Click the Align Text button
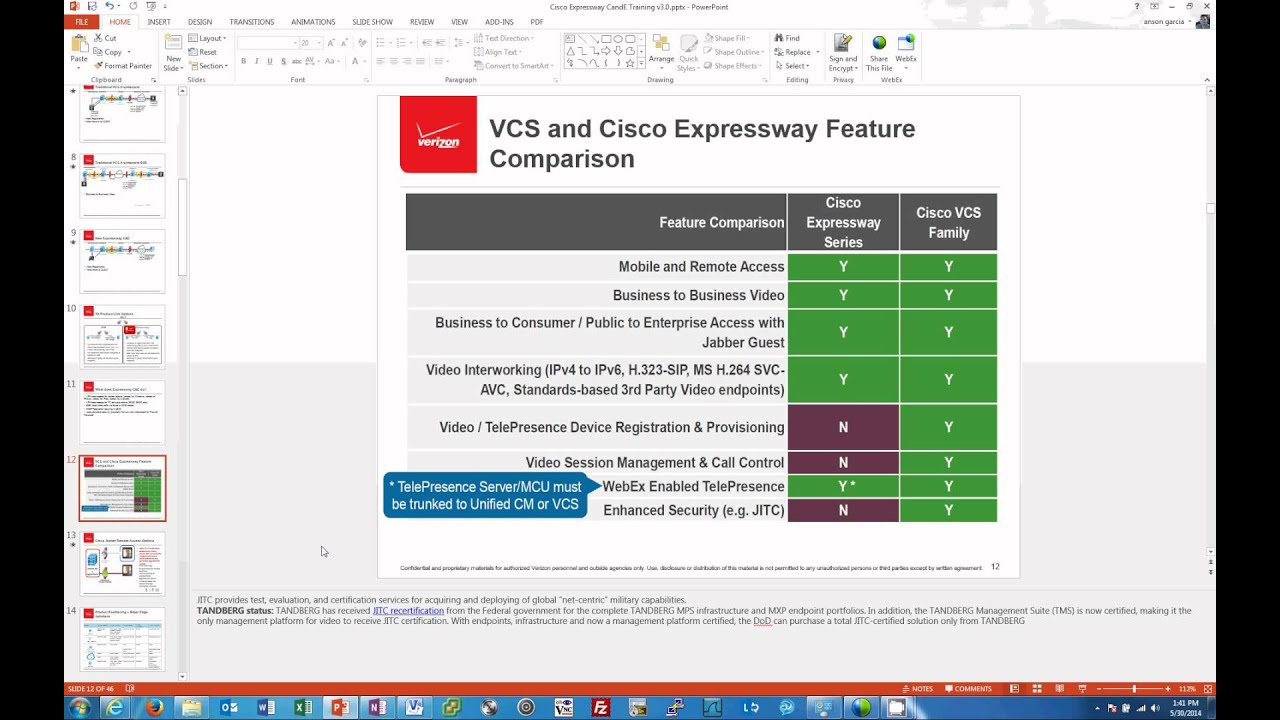This screenshot has height=720, width=1280. click(499, 52)
